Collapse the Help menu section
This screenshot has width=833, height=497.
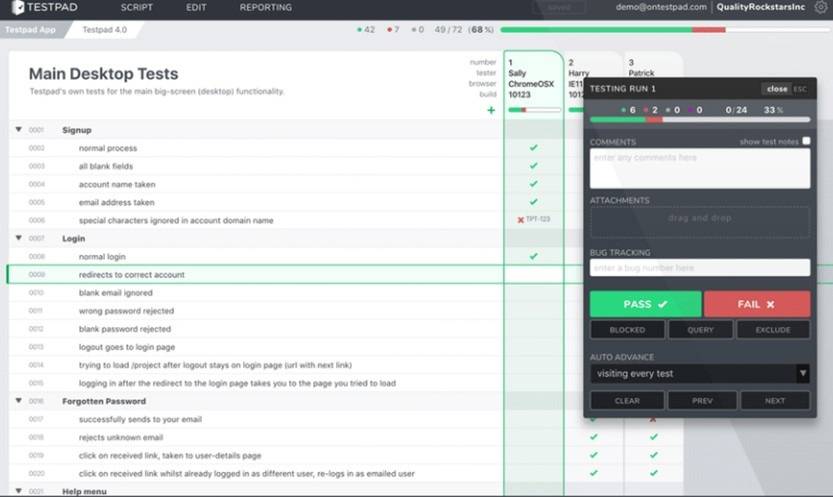19,491
